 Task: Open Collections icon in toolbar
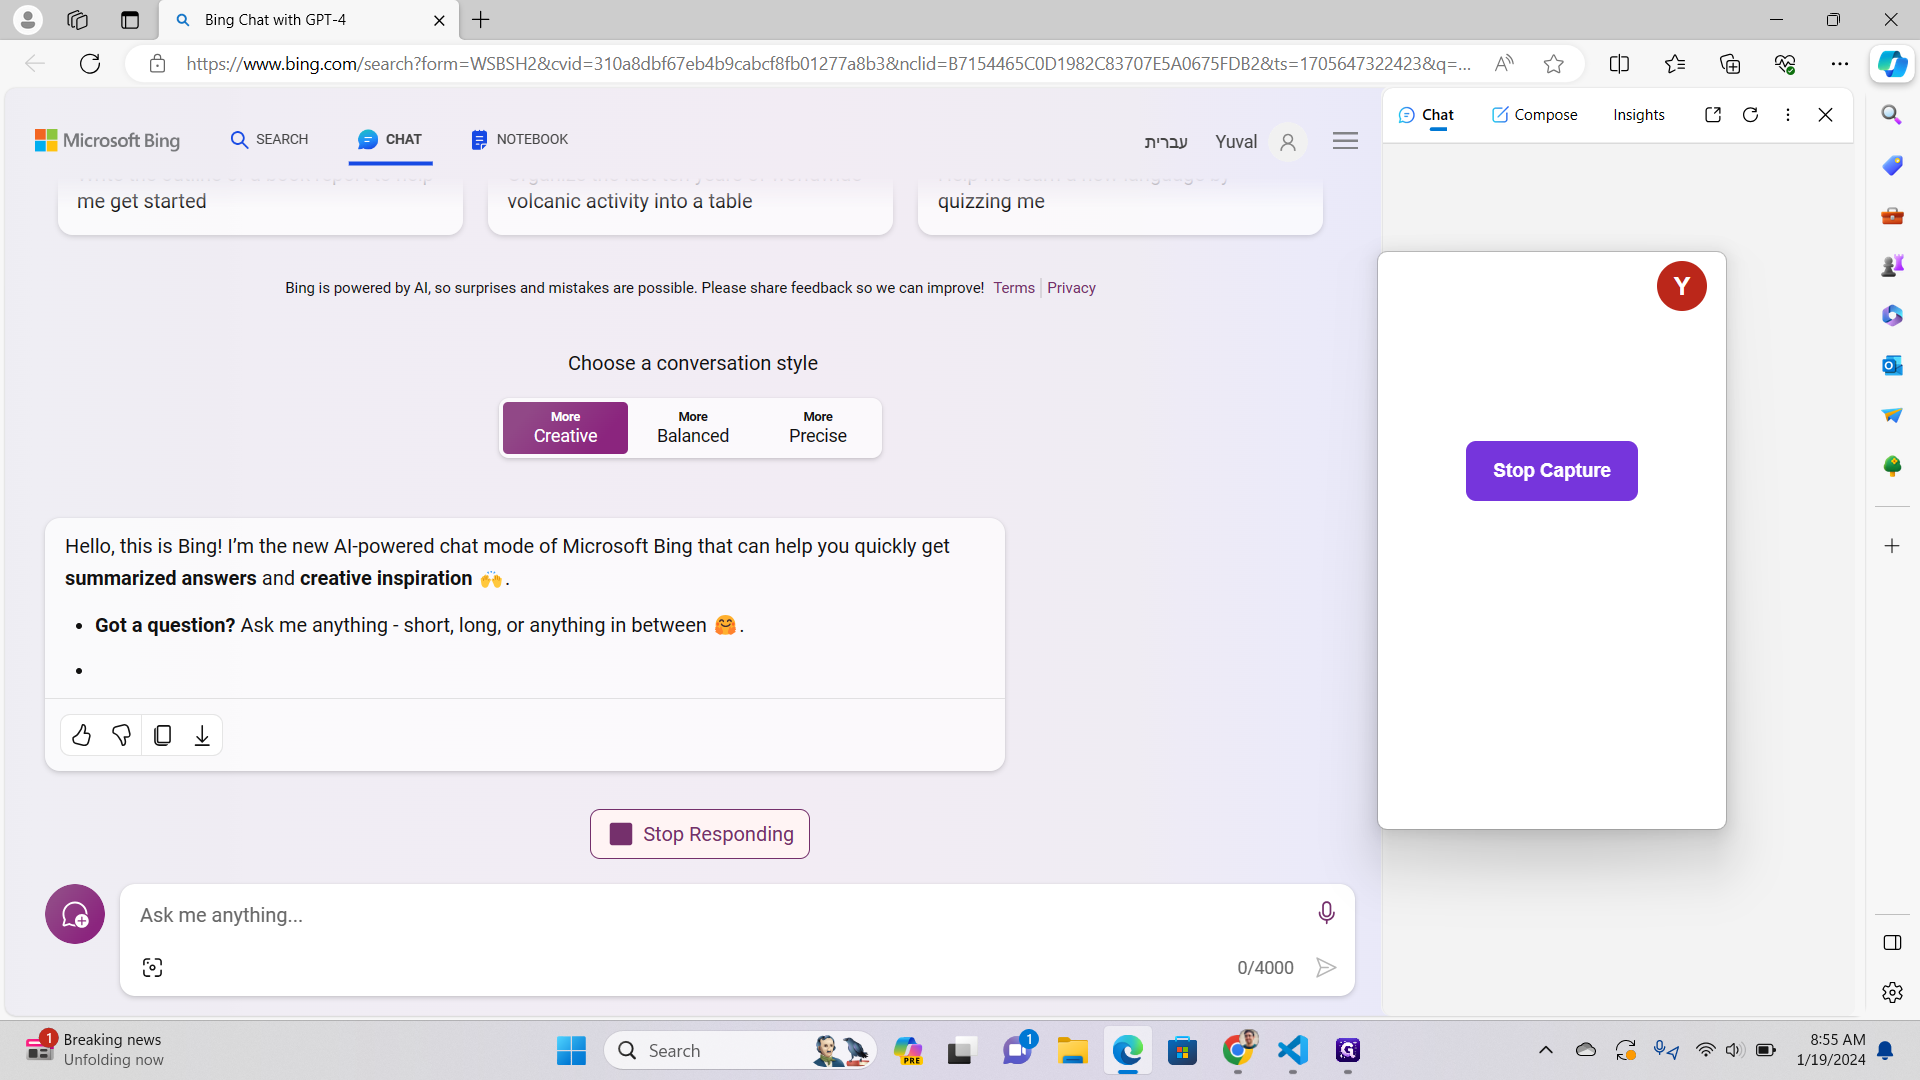click(x=1730, y=64)
